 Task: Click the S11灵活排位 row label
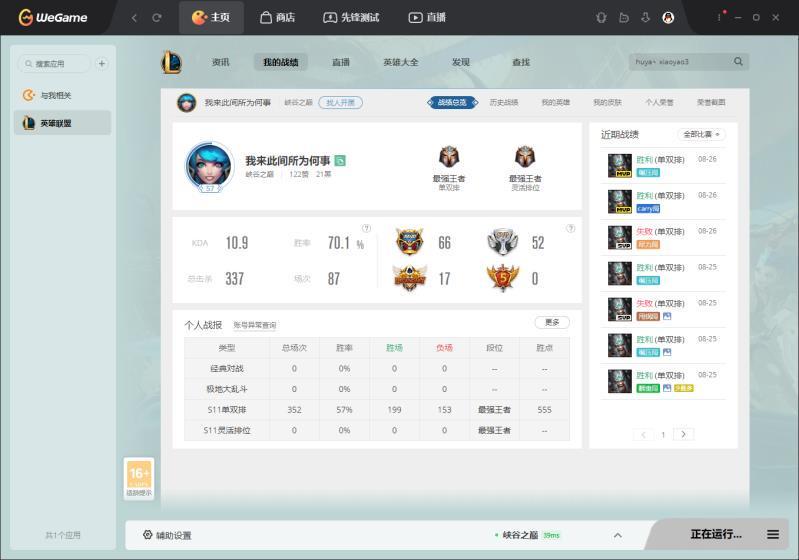227,430
